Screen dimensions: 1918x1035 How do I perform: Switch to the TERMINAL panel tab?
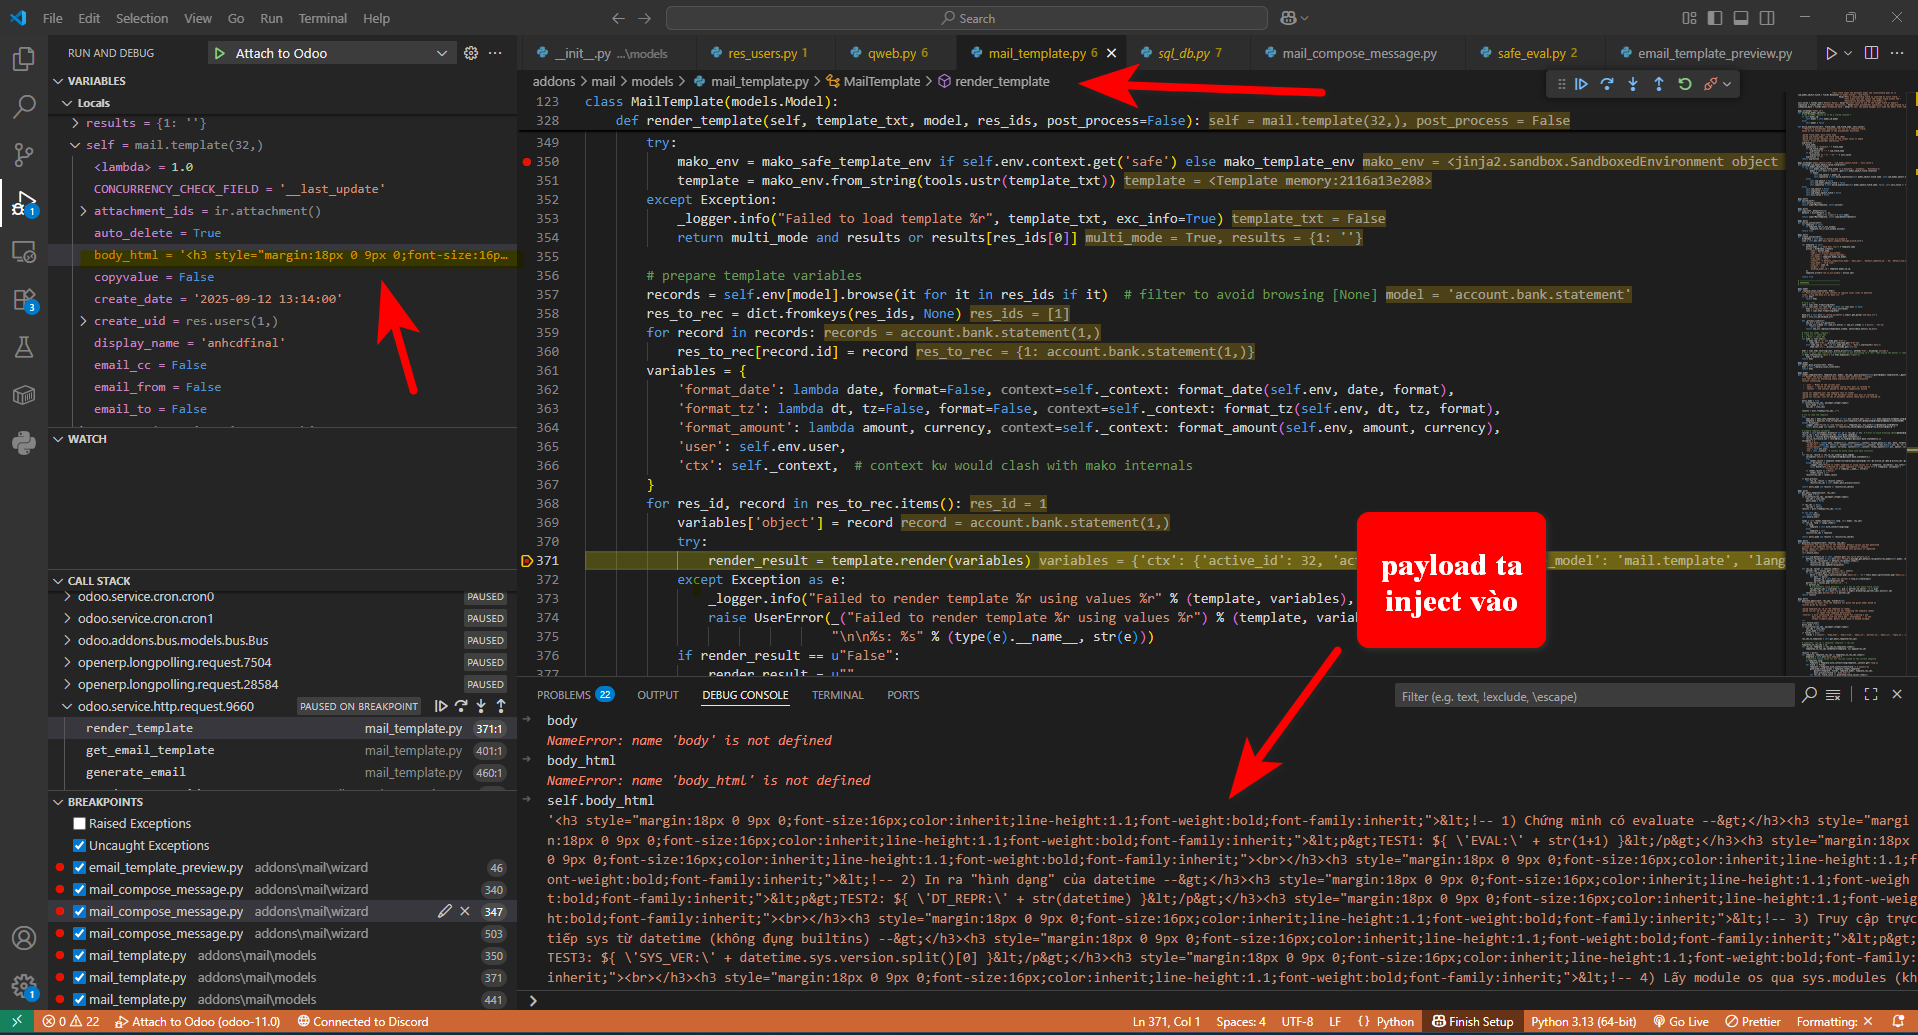(837, 695)
